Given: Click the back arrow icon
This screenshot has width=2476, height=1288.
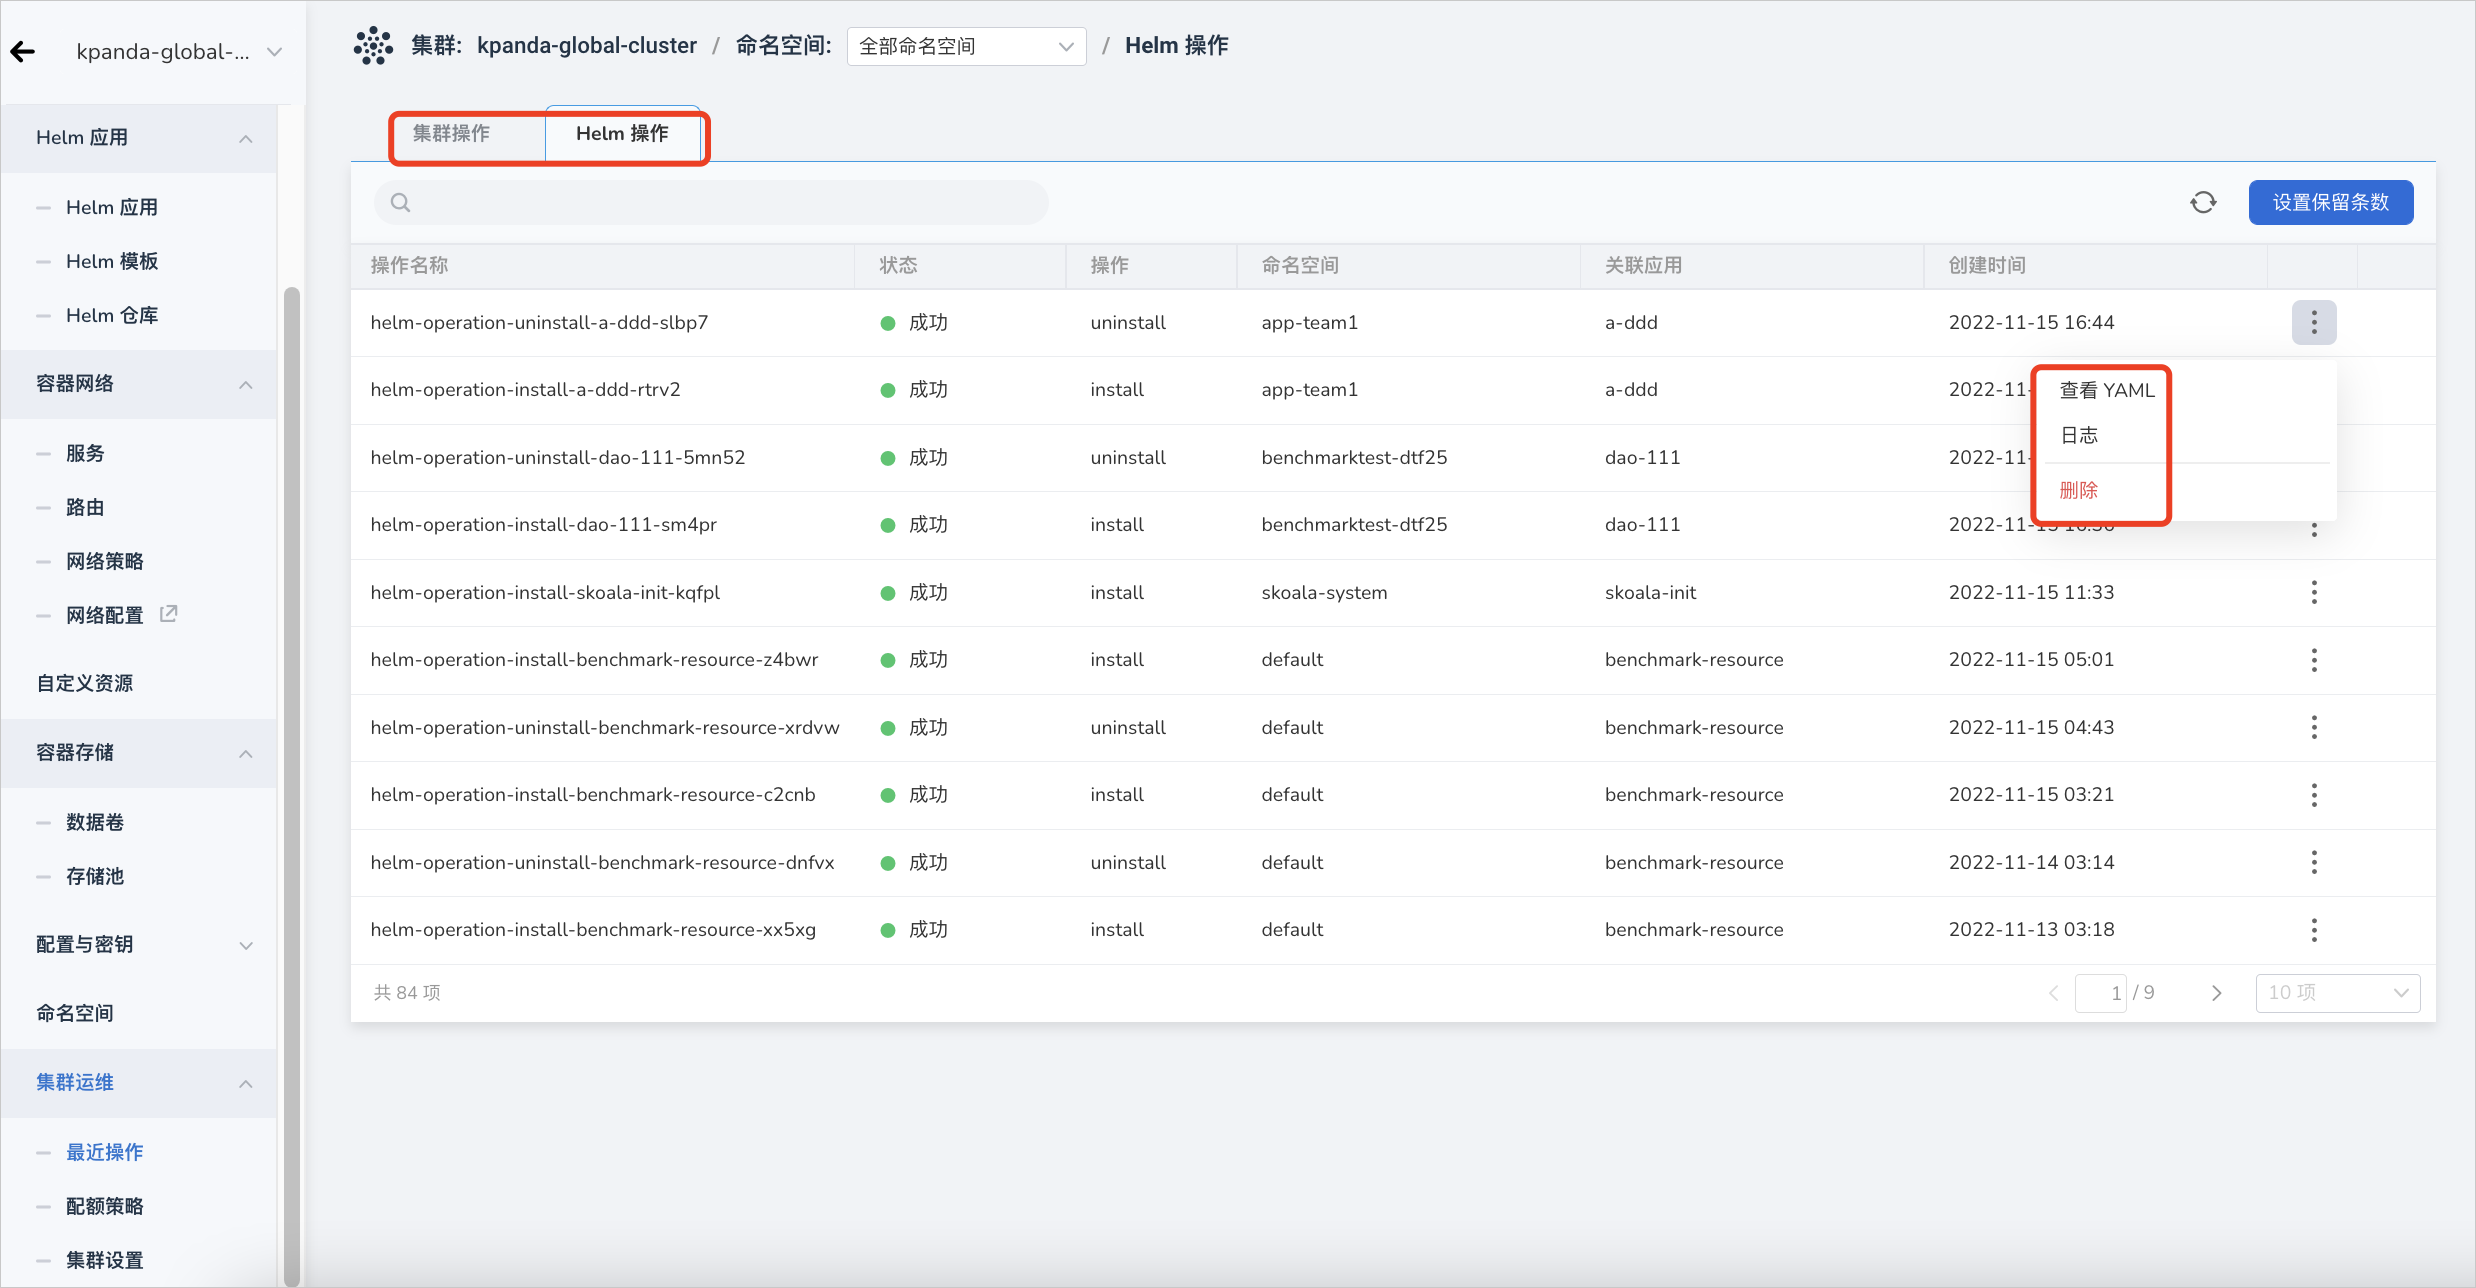Looking at the screenshot, I should tap(23, 52).
